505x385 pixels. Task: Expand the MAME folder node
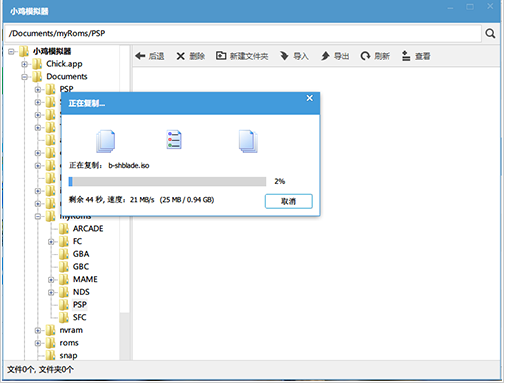coord(51,280)
